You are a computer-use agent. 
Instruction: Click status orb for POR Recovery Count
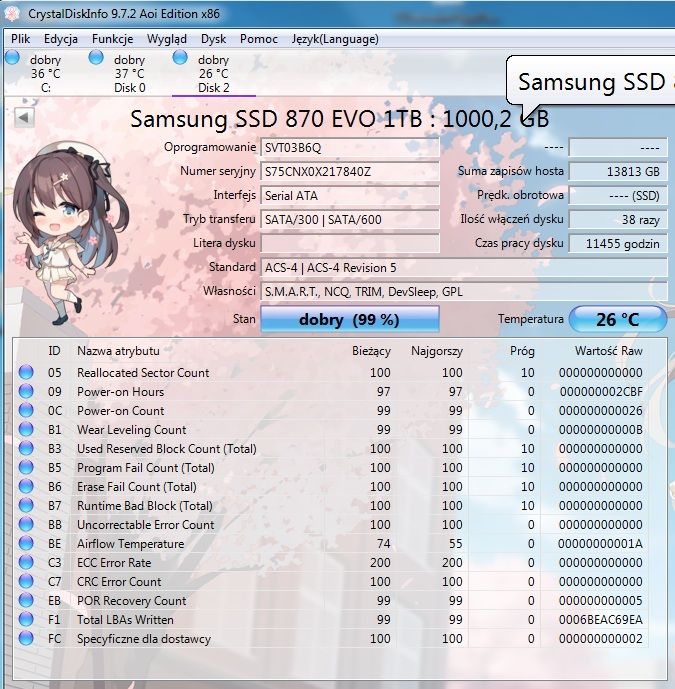(26, 600)
